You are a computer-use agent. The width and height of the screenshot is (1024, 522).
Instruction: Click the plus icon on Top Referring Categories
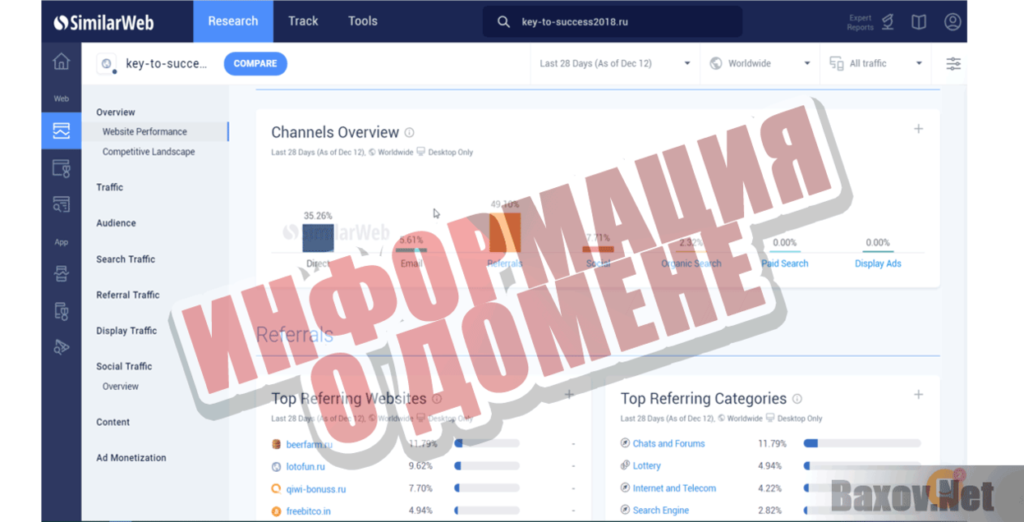tap(918, 395)
